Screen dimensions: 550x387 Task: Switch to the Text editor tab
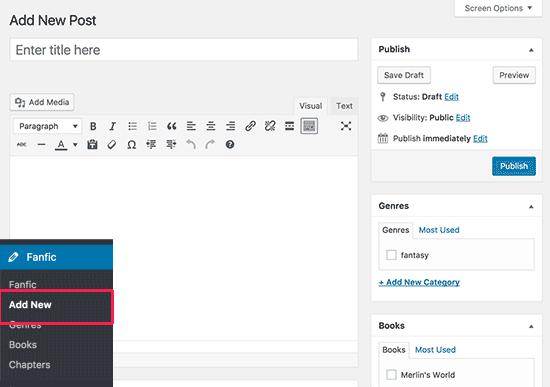tap(344, 106)
